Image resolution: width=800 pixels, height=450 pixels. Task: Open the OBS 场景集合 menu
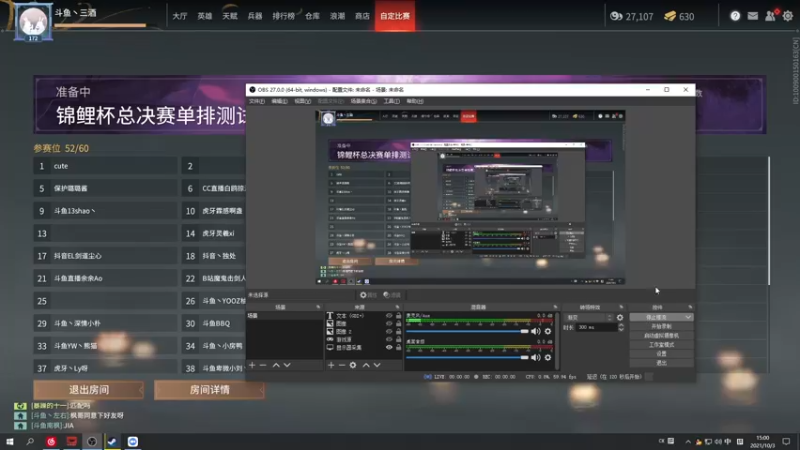(363, 101)
